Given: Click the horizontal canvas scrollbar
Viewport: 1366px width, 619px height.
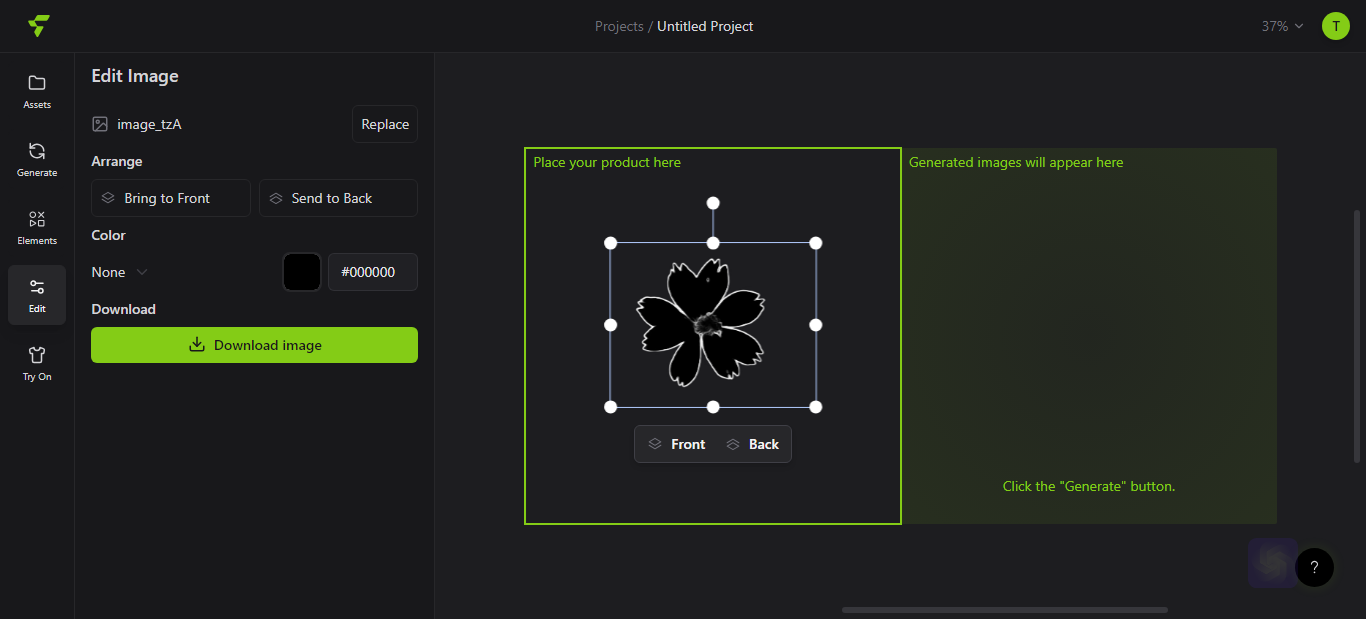Looking at the screenshot, I should [1004, 610].
